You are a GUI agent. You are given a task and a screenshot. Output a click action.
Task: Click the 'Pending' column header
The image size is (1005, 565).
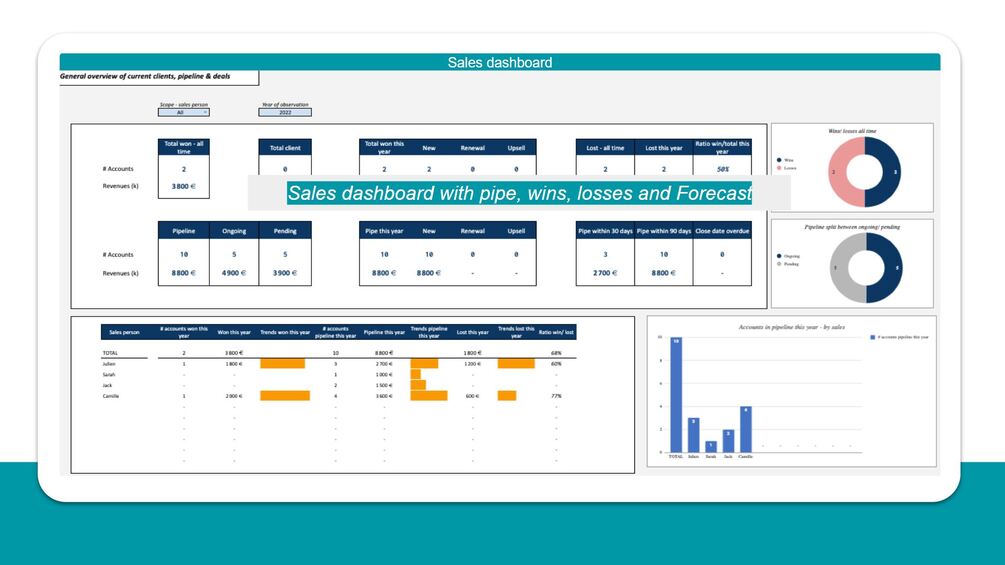(x=285, y=231)
